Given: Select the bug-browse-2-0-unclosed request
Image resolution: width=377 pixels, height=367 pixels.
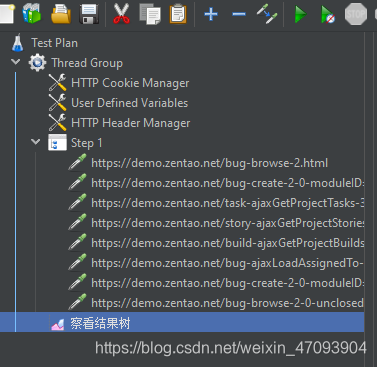Looking at the screenshot, I should pyautogui.click(x=228, y=303).
